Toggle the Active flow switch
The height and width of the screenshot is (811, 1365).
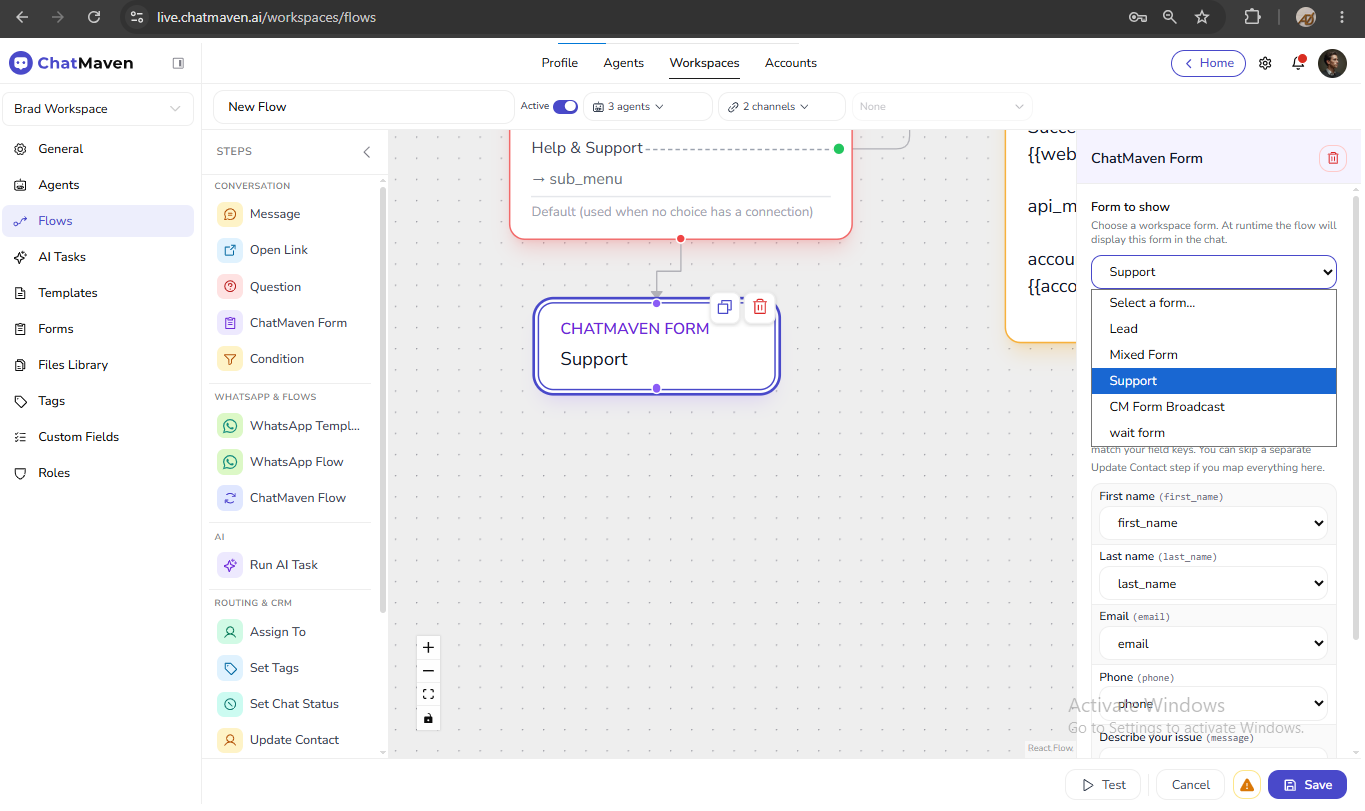pyautogui.click(x=565, y=106)
